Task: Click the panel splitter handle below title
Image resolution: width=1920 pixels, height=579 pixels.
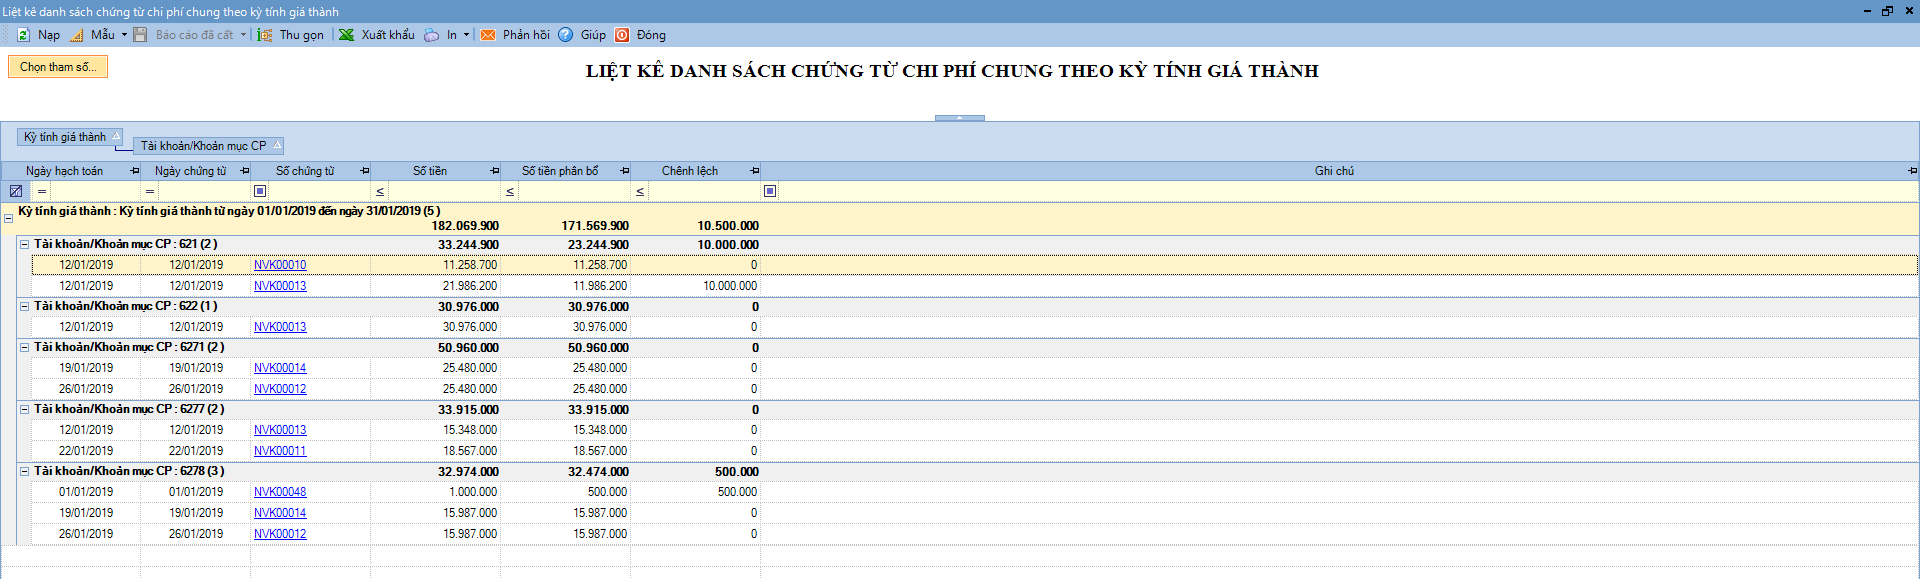Action: 959,118
